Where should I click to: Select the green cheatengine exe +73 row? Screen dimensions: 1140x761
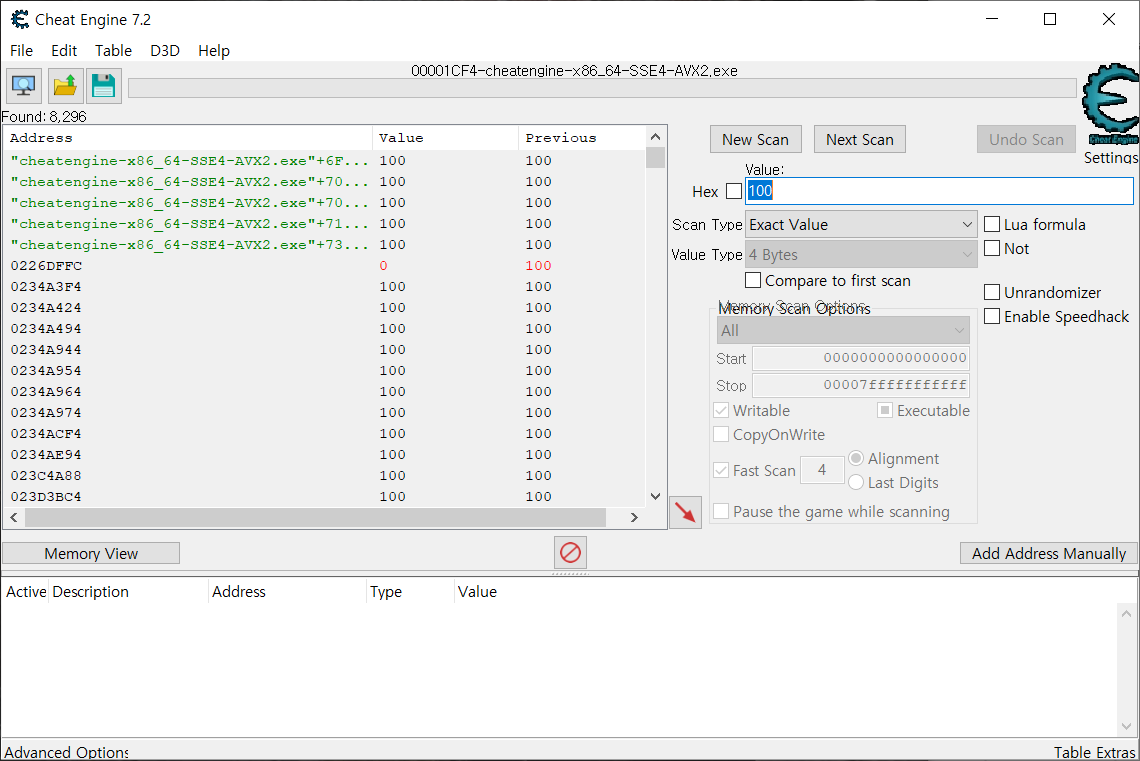324,245
